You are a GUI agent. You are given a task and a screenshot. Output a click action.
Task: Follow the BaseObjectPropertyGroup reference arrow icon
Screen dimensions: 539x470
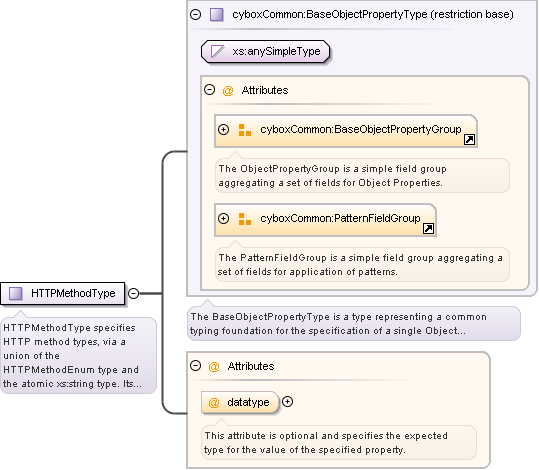(x=470, y=140)
